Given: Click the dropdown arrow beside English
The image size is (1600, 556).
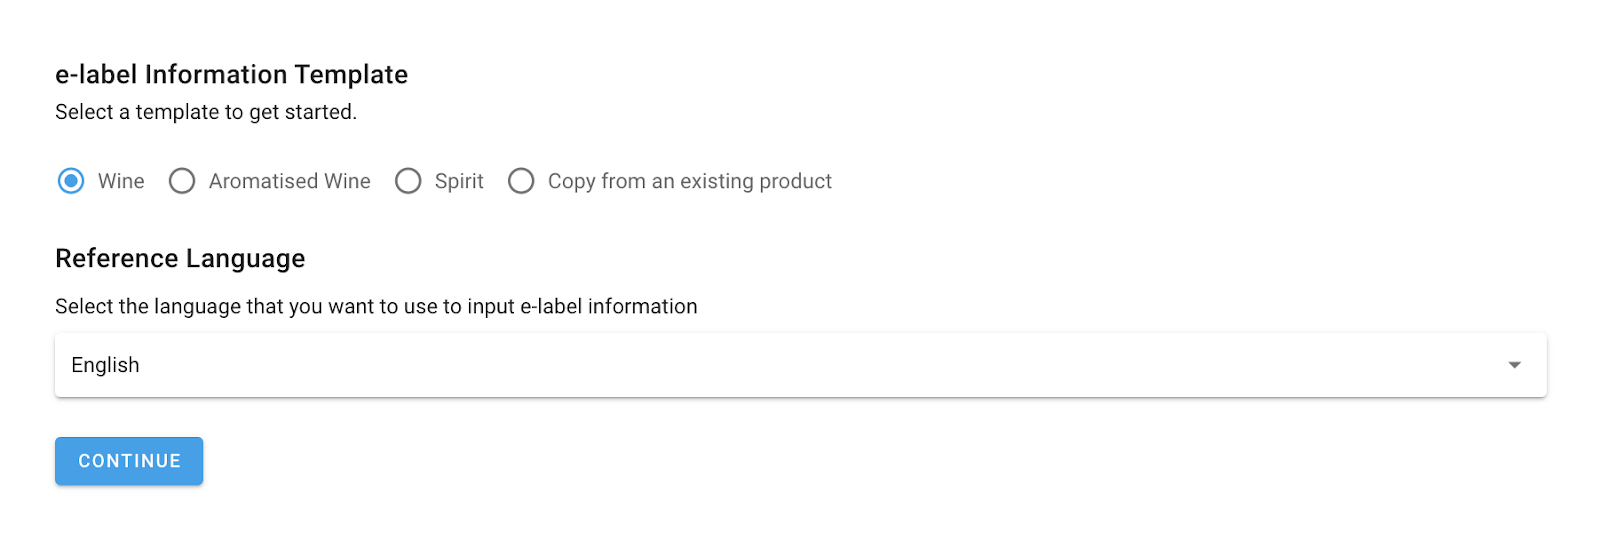Looking at the screenshot, I should [1514, 365].
